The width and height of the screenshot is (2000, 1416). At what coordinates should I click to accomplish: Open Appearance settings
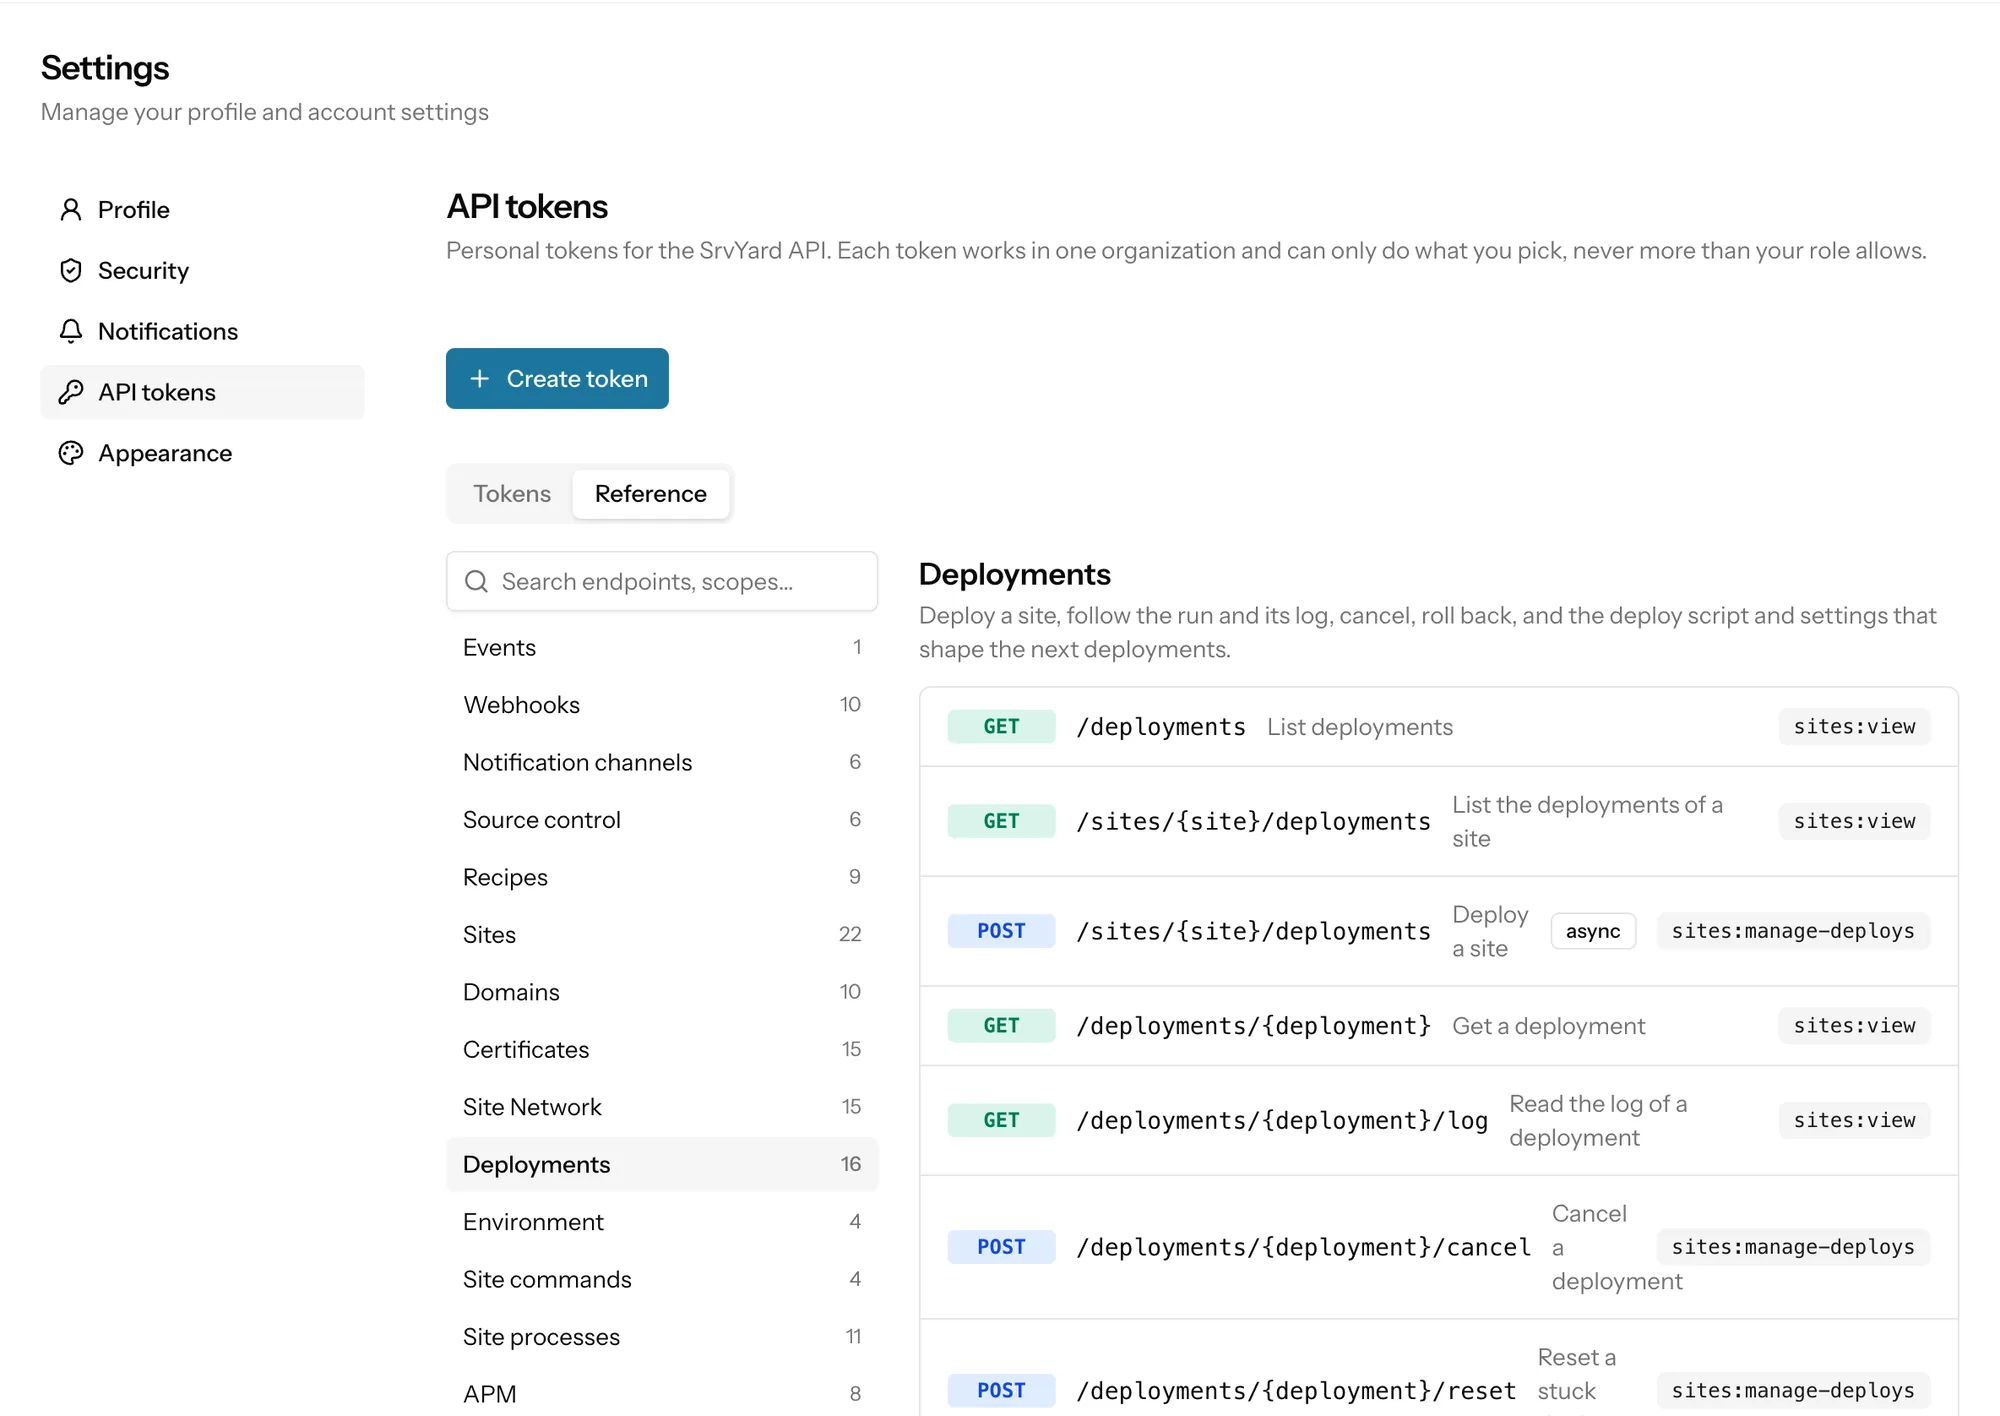click(202, 454)
